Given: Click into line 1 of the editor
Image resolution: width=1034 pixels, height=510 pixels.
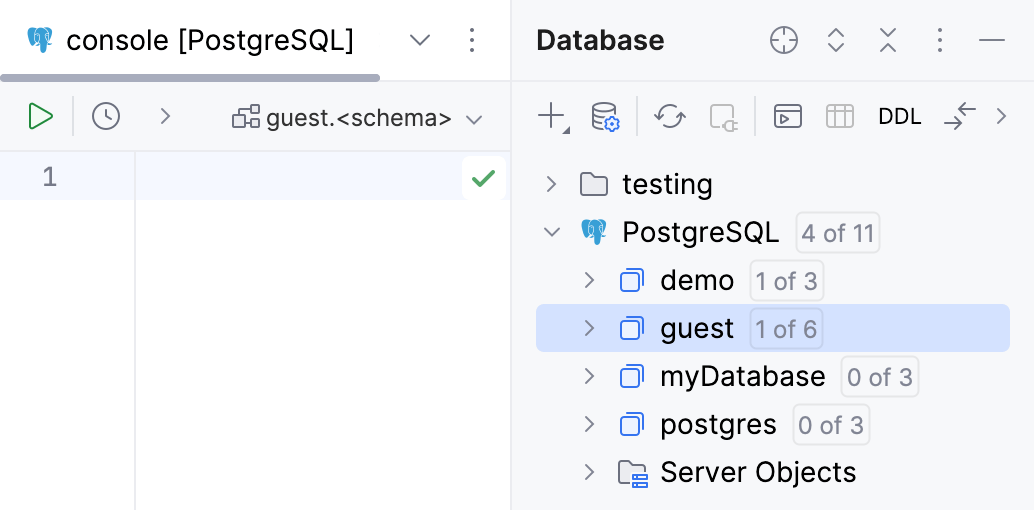Looking at the screenshot, I should pyautogui.click(x=300, y=177).
